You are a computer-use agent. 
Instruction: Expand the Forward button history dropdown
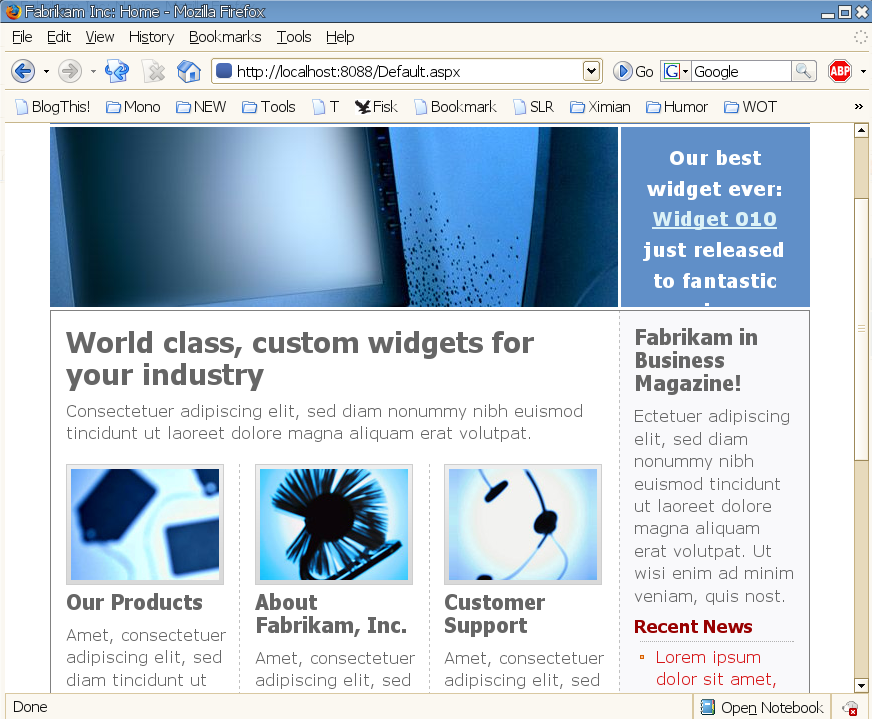coord(93,72)
